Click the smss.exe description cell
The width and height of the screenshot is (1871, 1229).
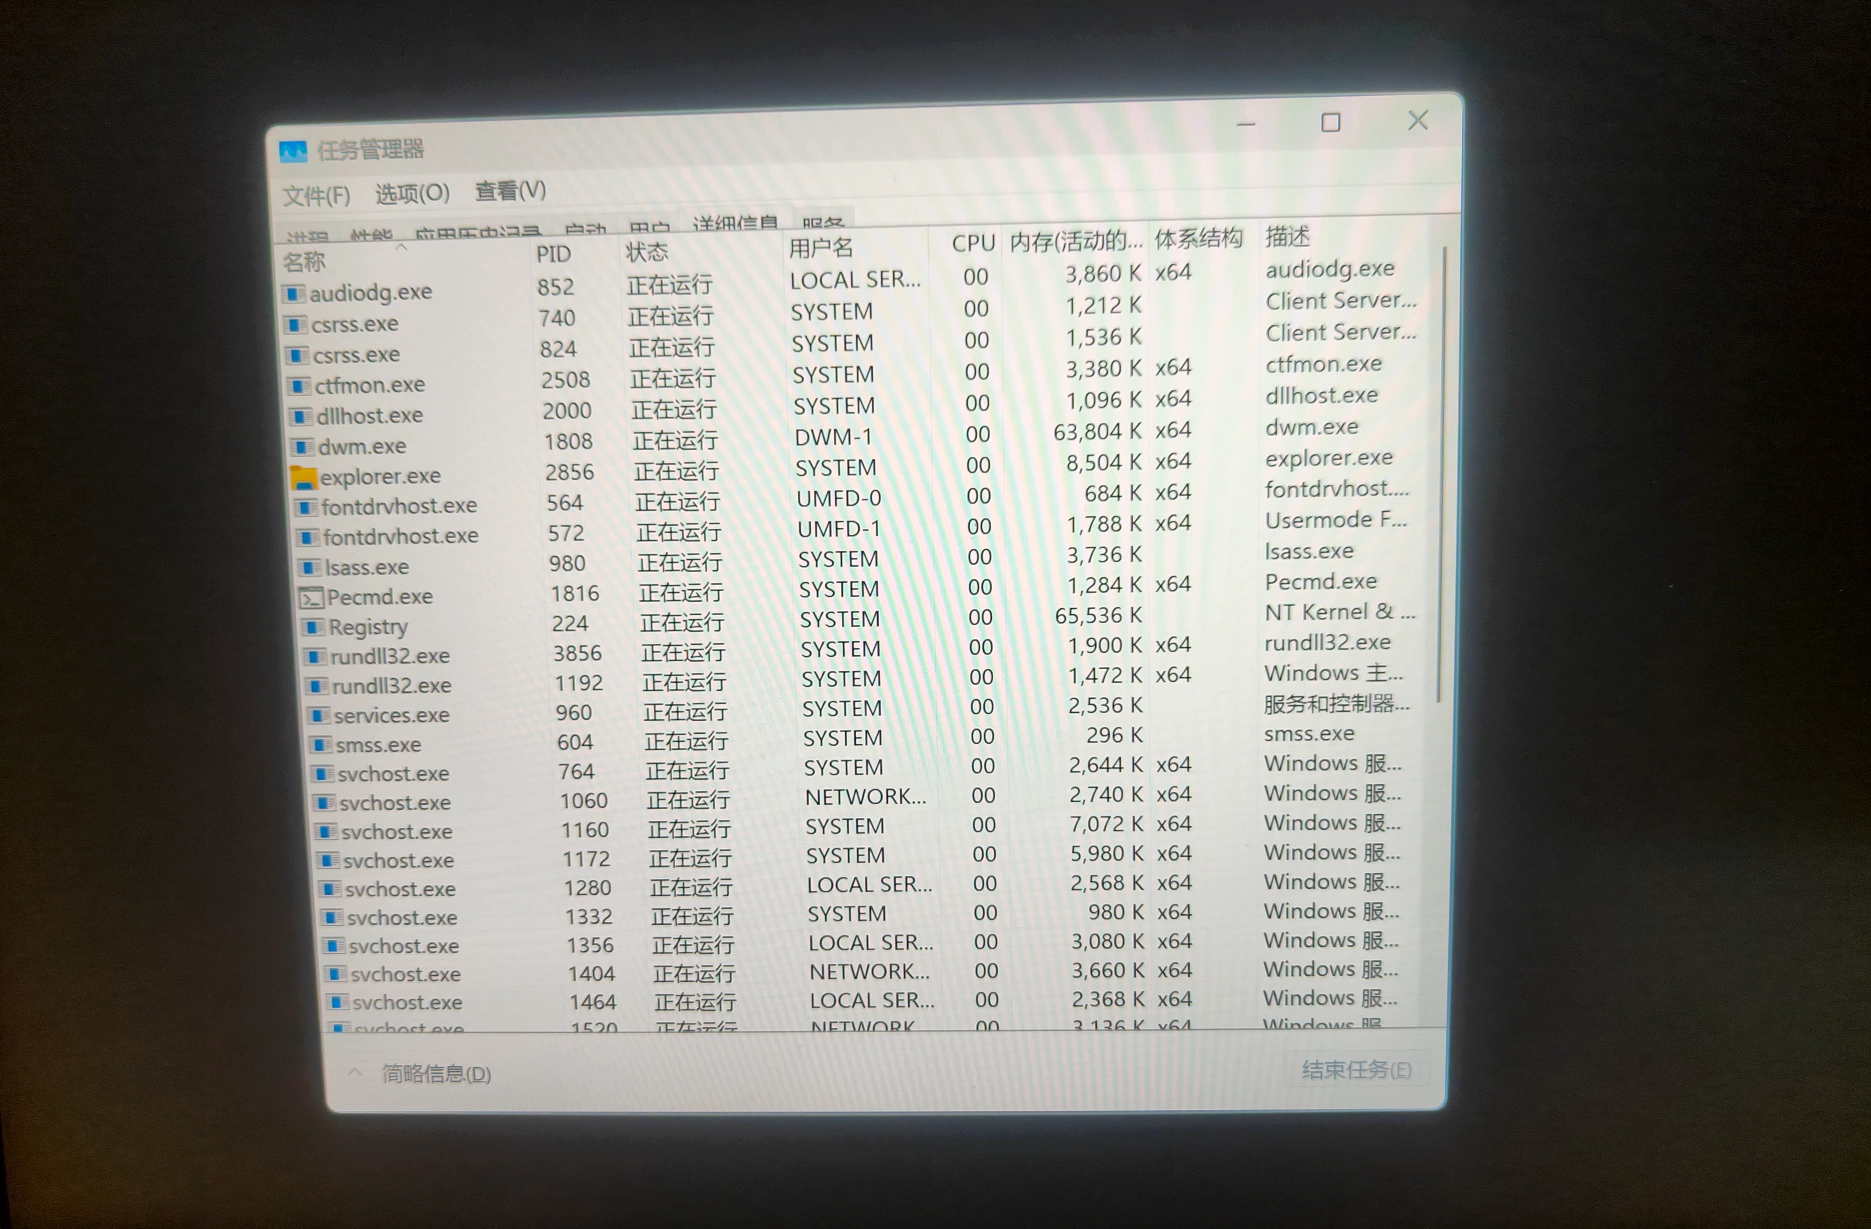[1310, 733]
